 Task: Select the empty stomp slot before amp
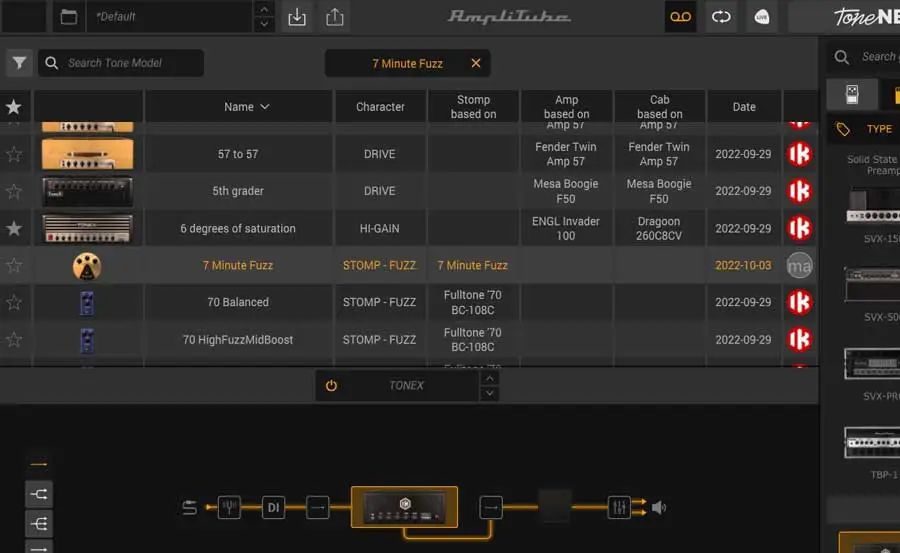click(x=317, y=507)
